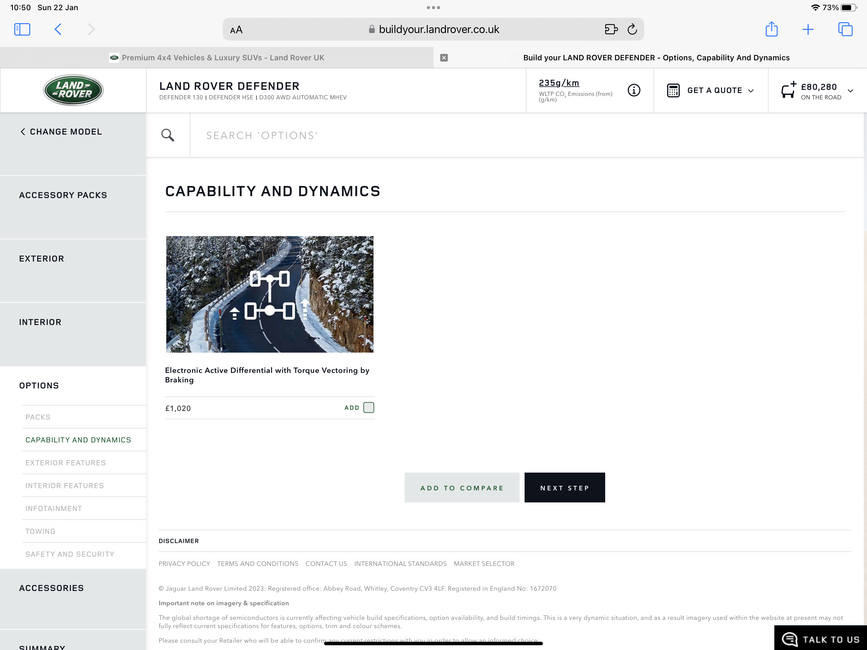Tick the Add checkbox for Electronic Active Differential
The width and height of the screenshot is (867, 650).
tap(369, 407)
